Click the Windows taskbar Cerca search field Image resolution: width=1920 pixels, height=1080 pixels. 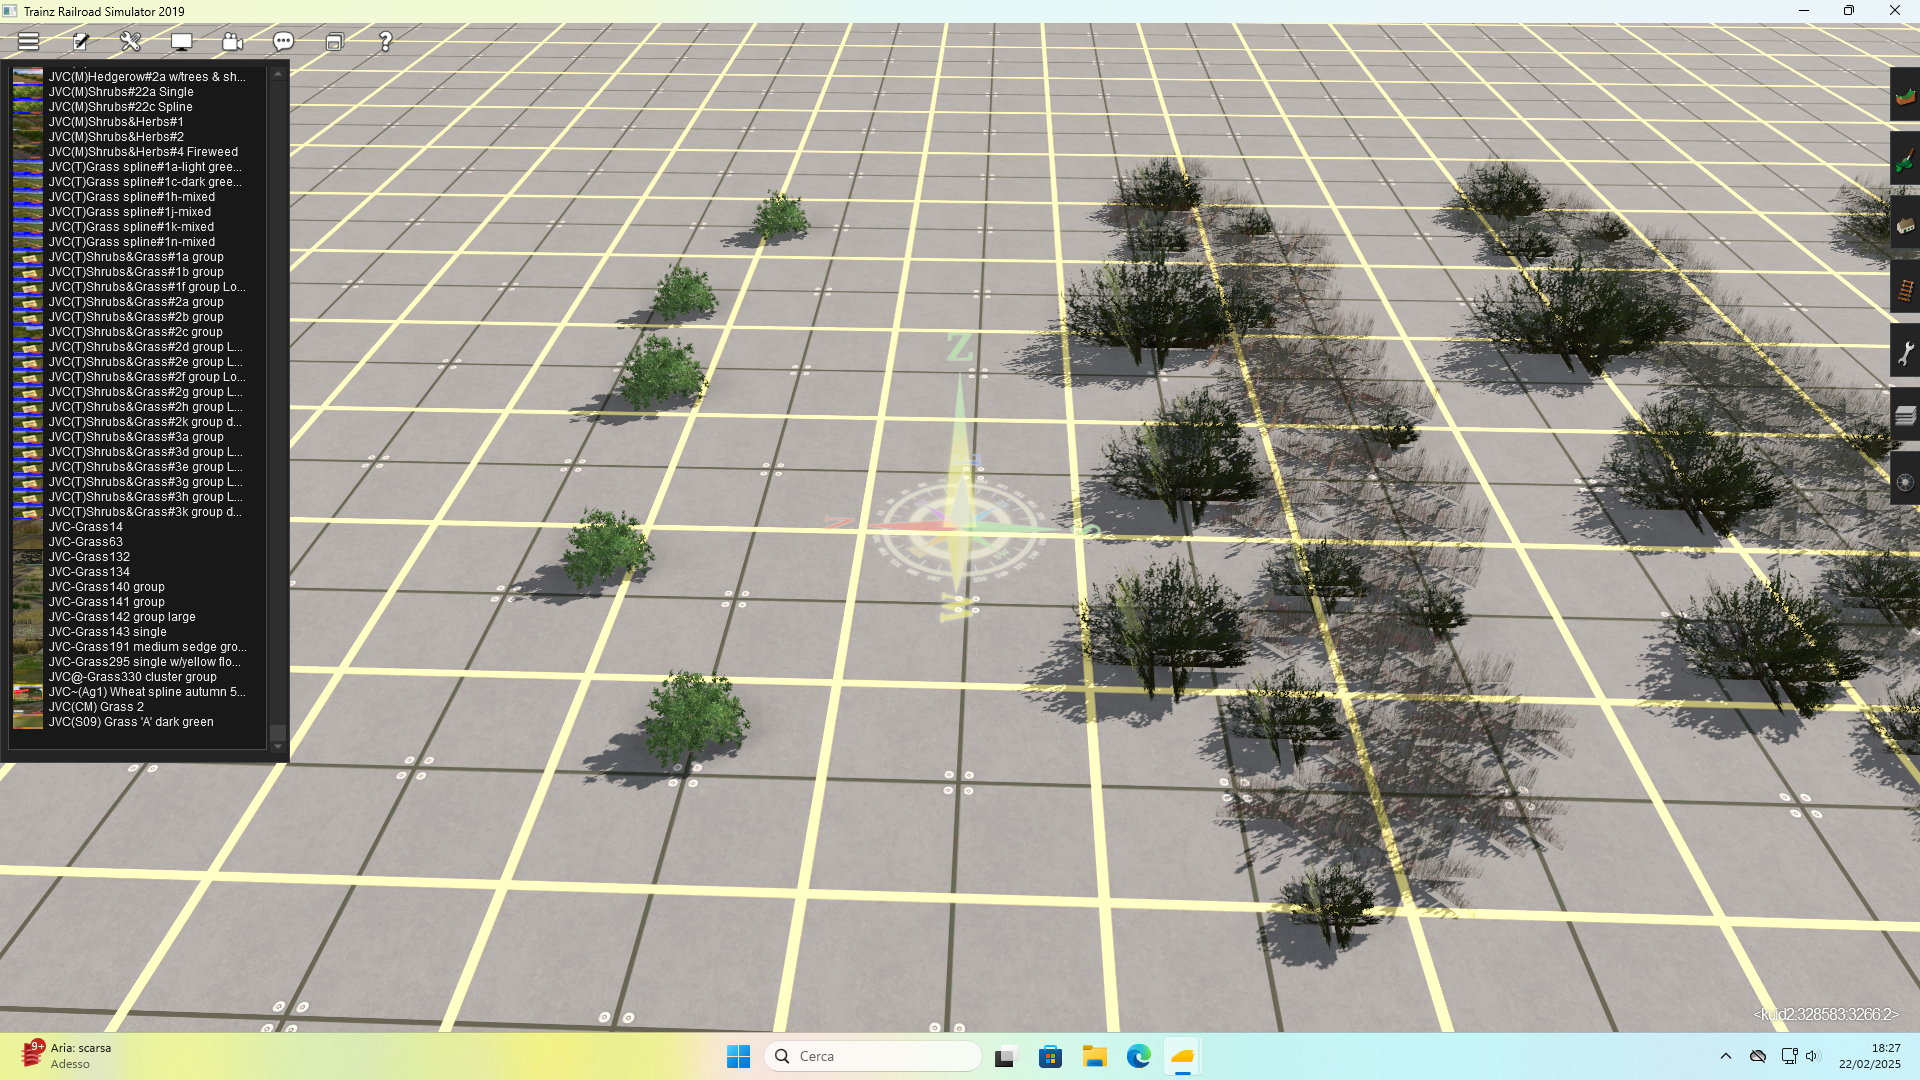[x=872, y=1056]
